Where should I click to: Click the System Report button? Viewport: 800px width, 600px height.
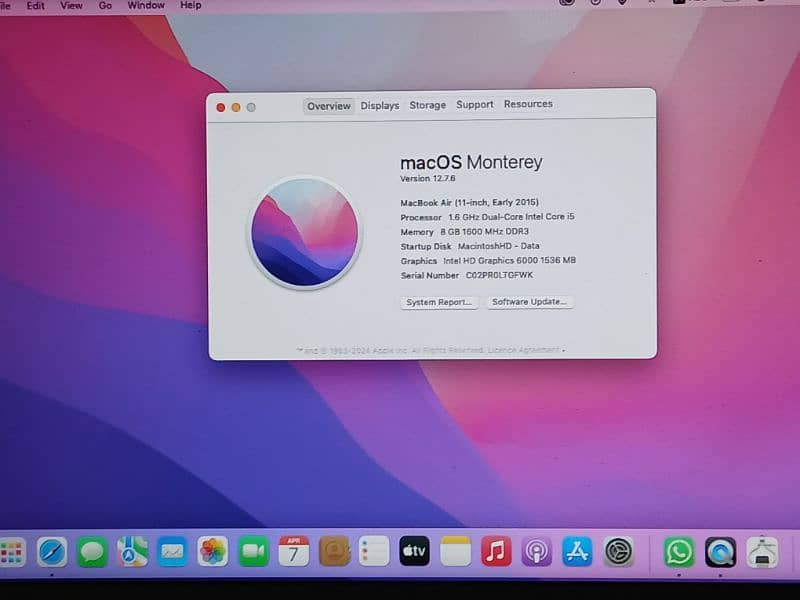439,302
